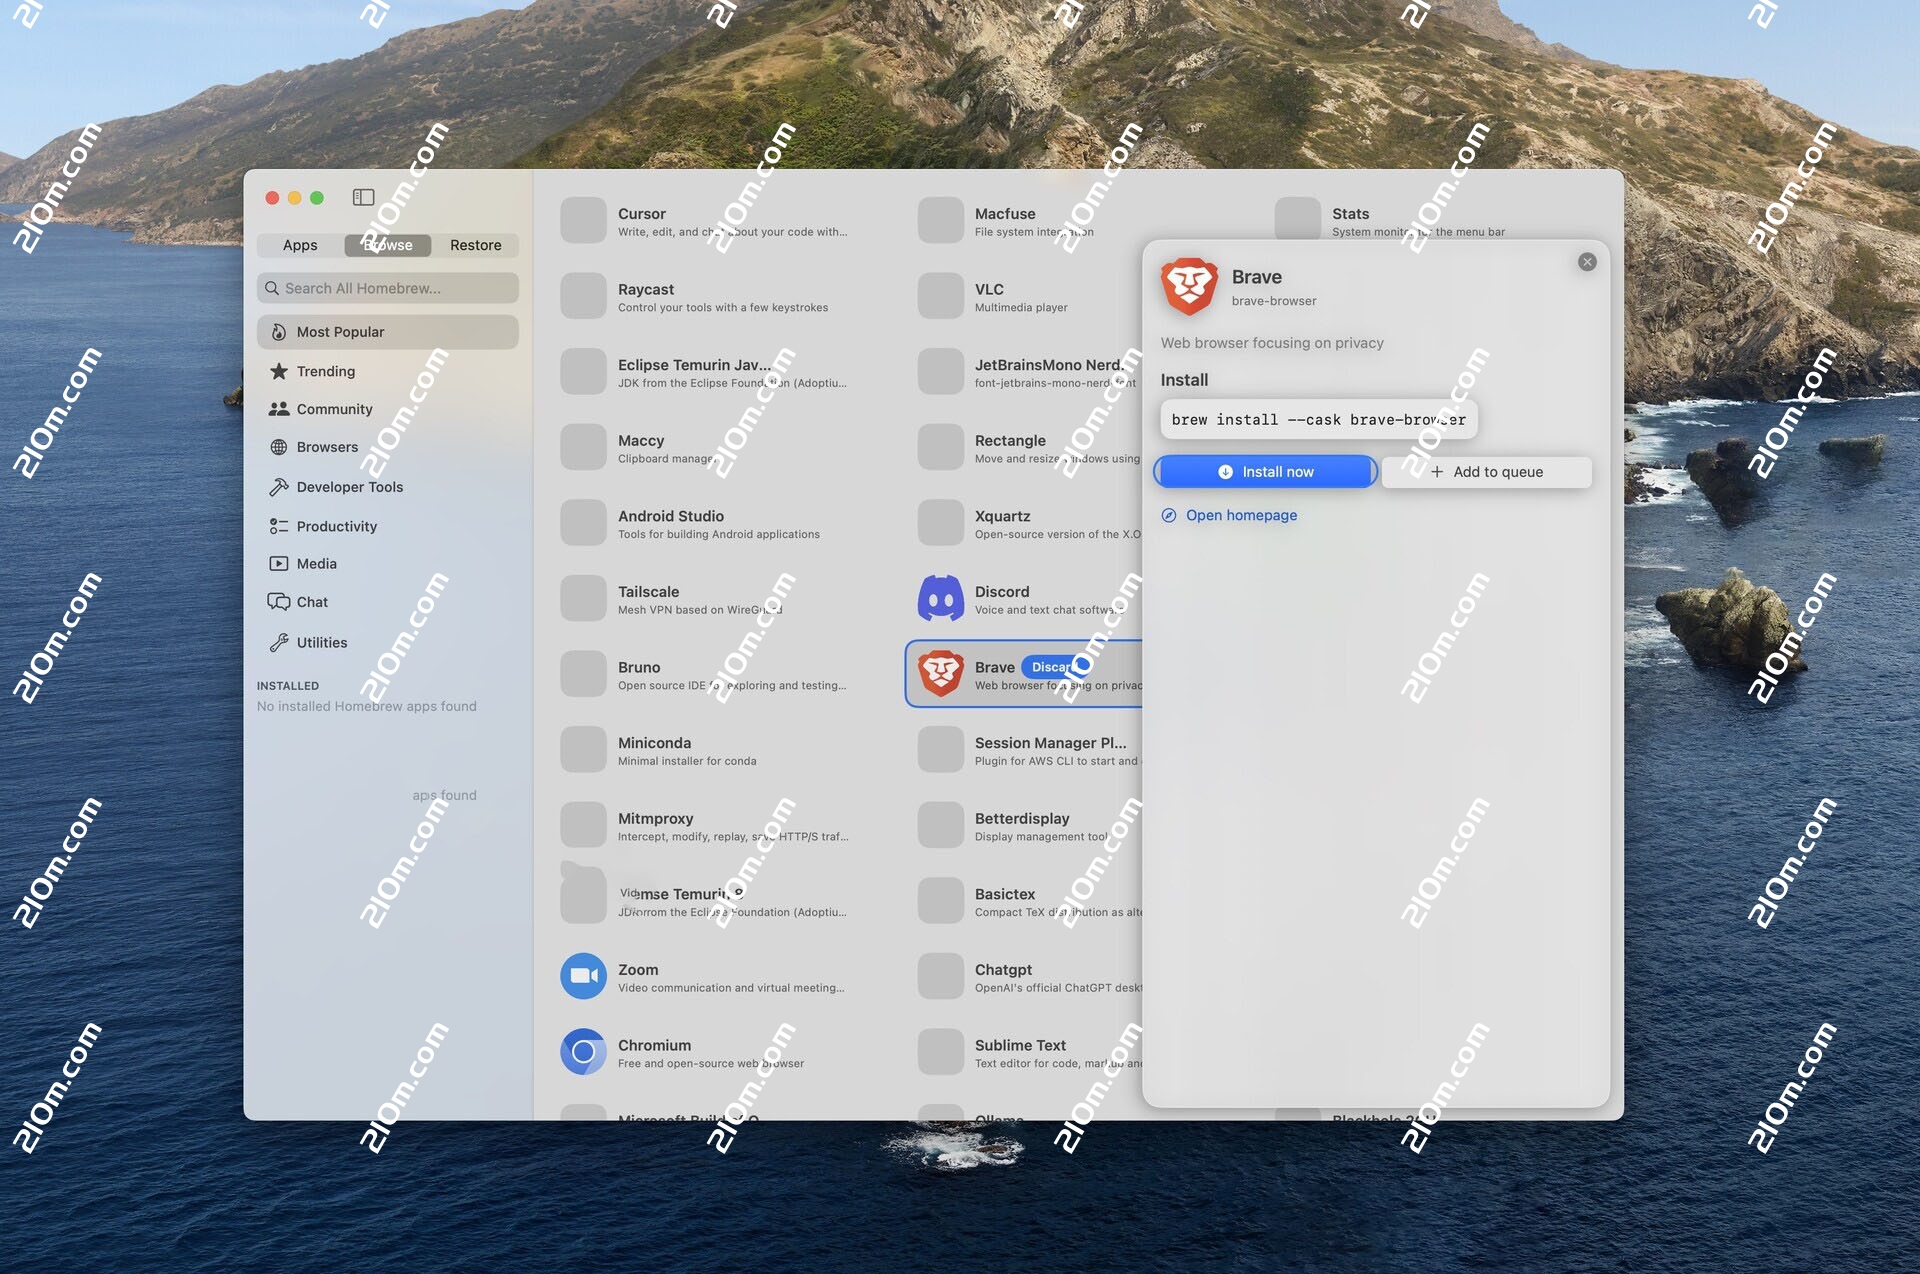
Task: Open the Basictex entry
Action: [1027, 901]
